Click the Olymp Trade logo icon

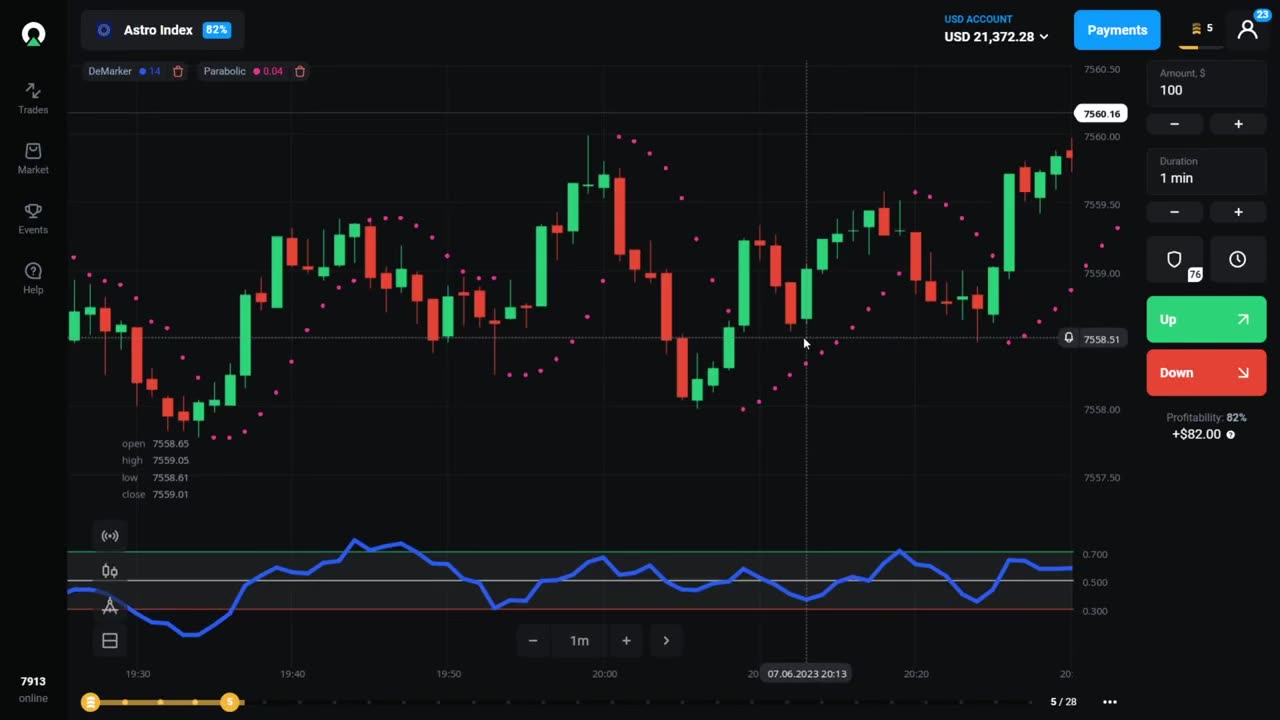[33, 34]
